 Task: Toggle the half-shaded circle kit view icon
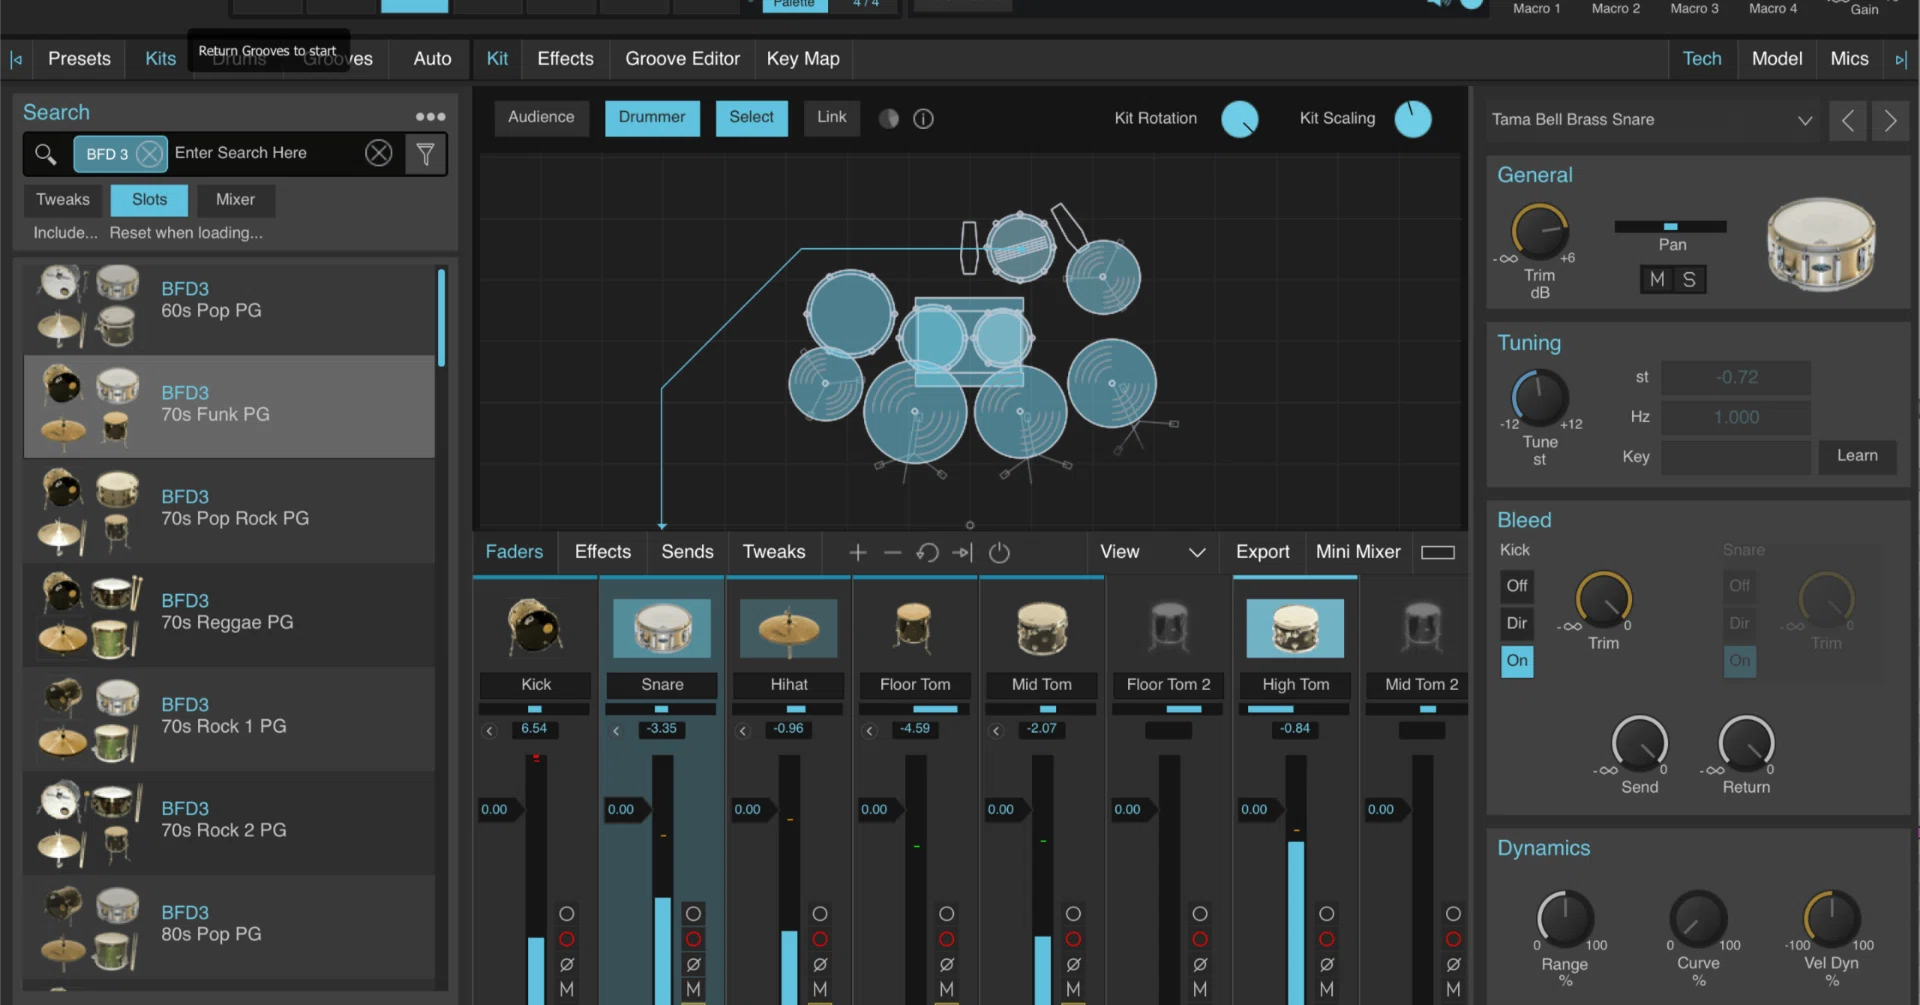(889, 119)
